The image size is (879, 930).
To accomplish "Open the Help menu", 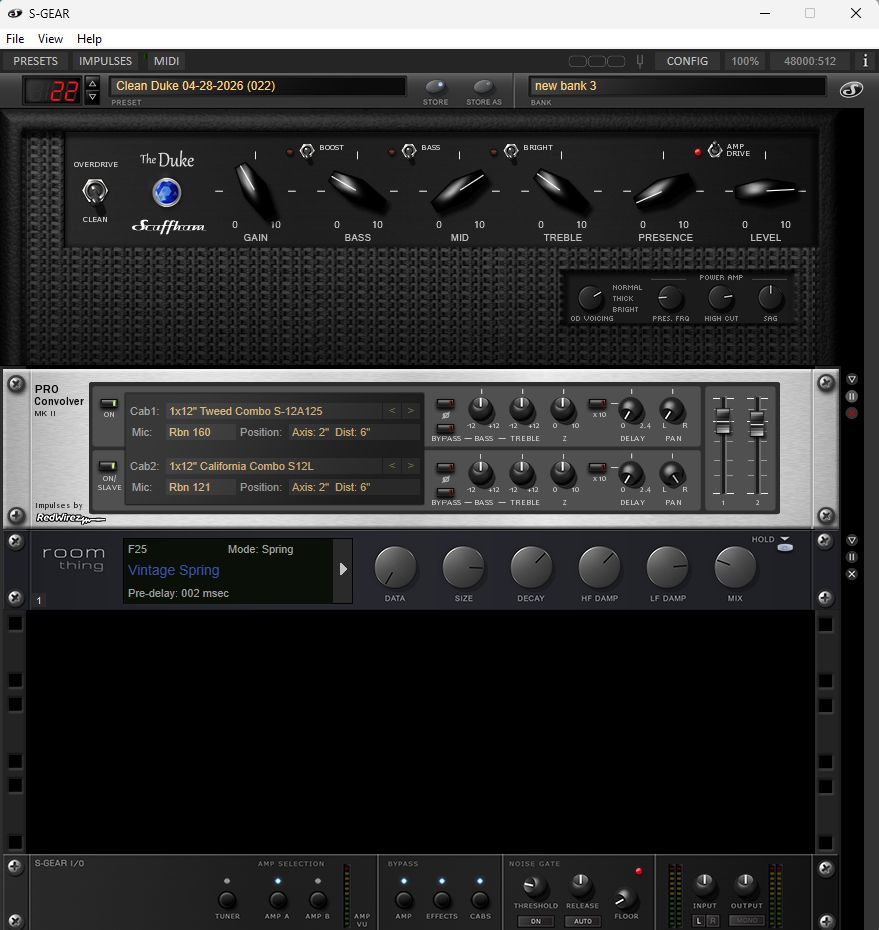I will [90, 39].
